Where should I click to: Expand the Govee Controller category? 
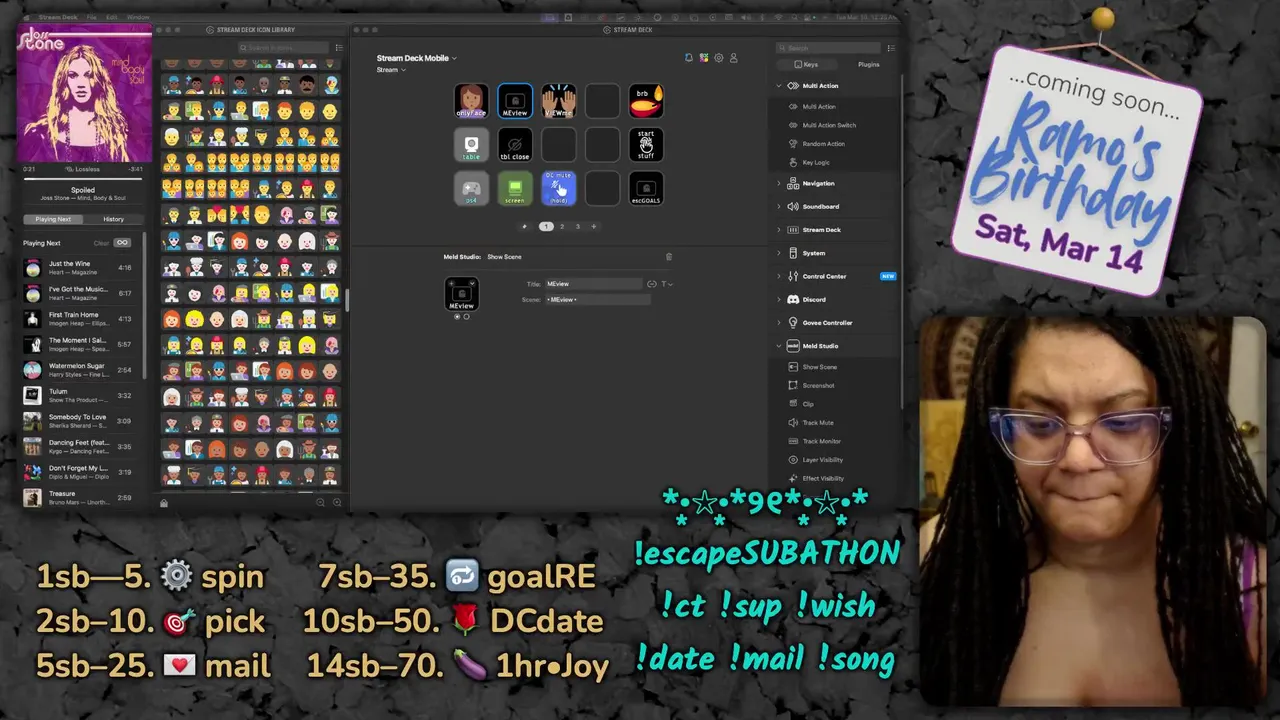pyautogui.click(x=779, y=323)
